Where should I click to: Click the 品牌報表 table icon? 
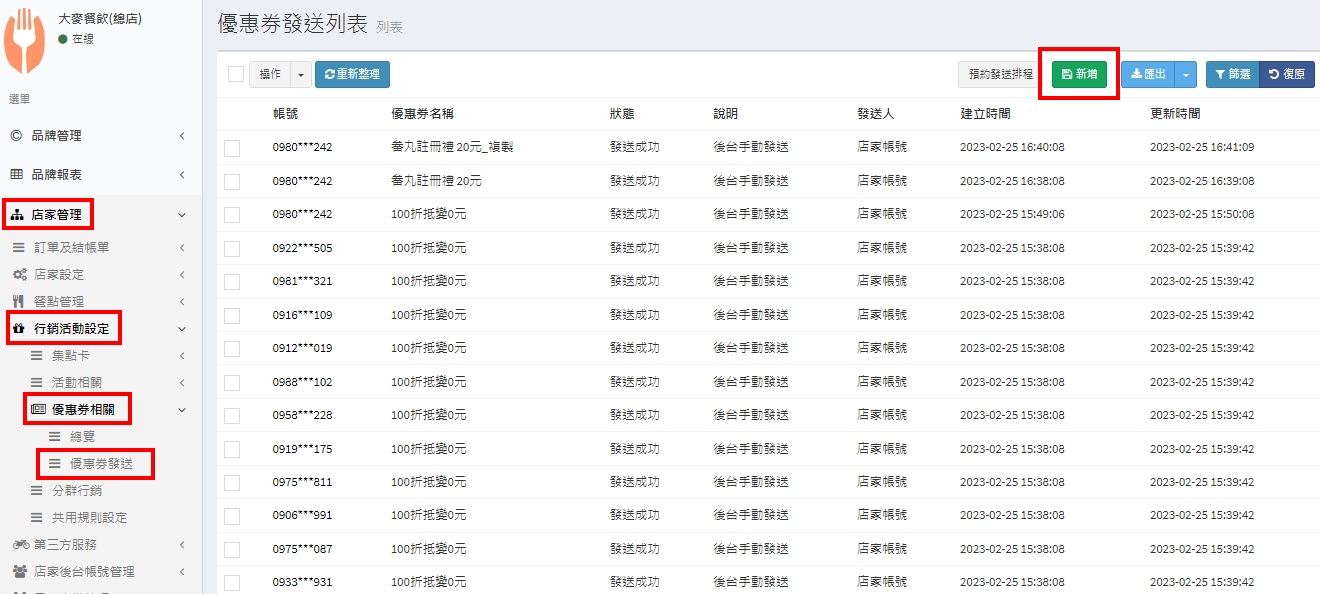tap(16, 175)
